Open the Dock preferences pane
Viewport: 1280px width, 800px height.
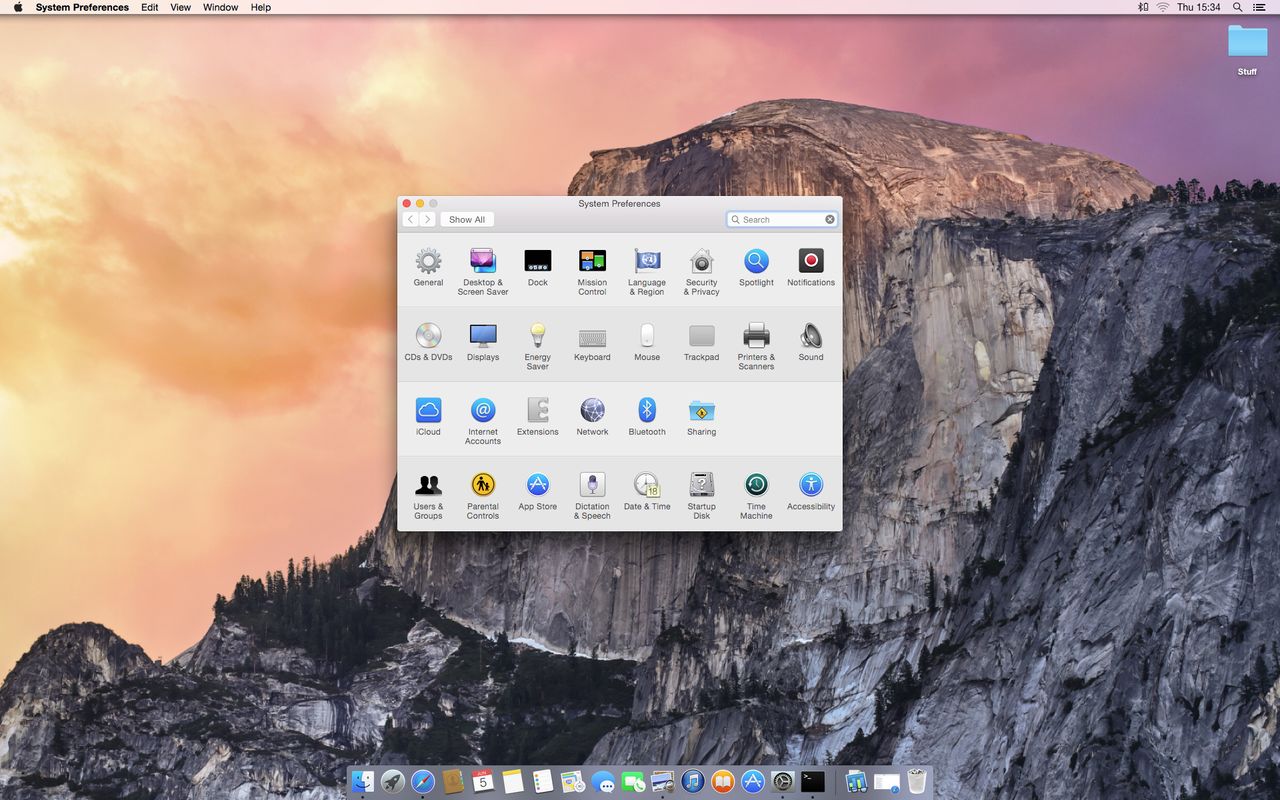538,267
